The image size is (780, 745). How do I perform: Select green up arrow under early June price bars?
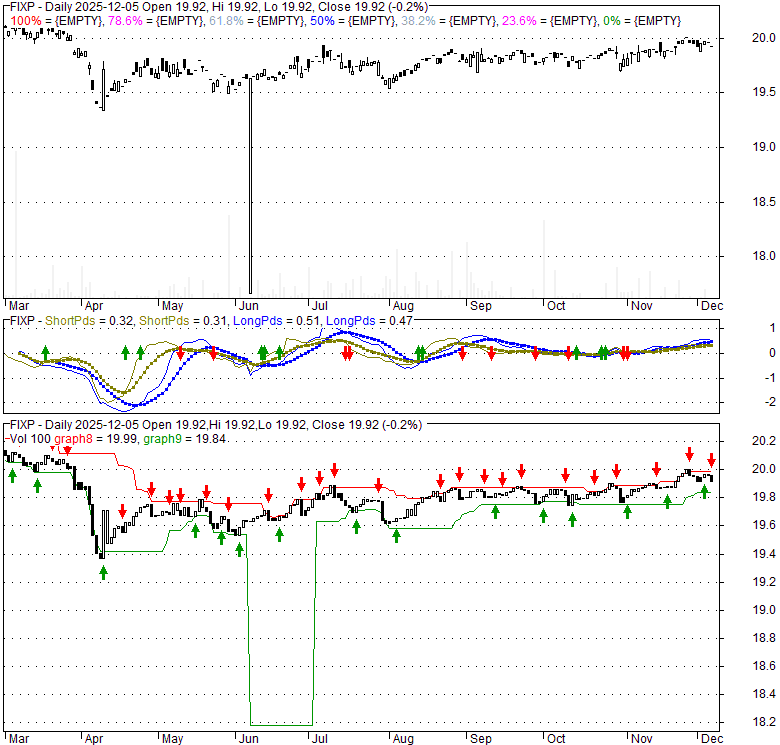coord(240,547)
